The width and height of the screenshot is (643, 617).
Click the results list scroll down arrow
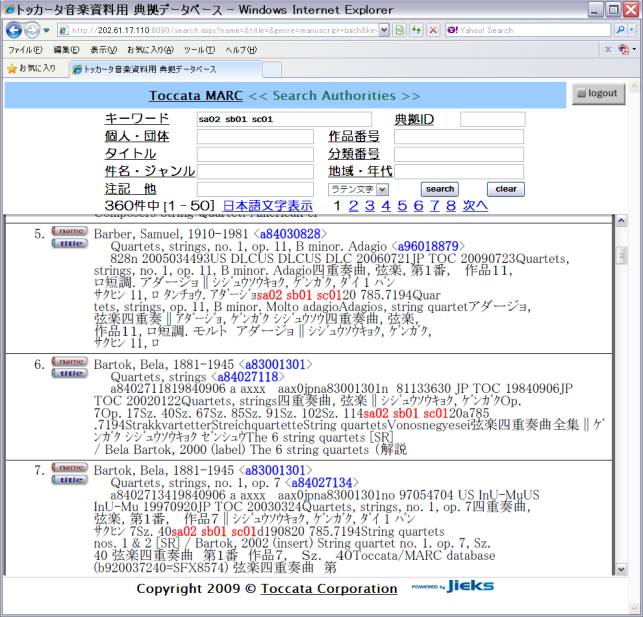point(621,569)
